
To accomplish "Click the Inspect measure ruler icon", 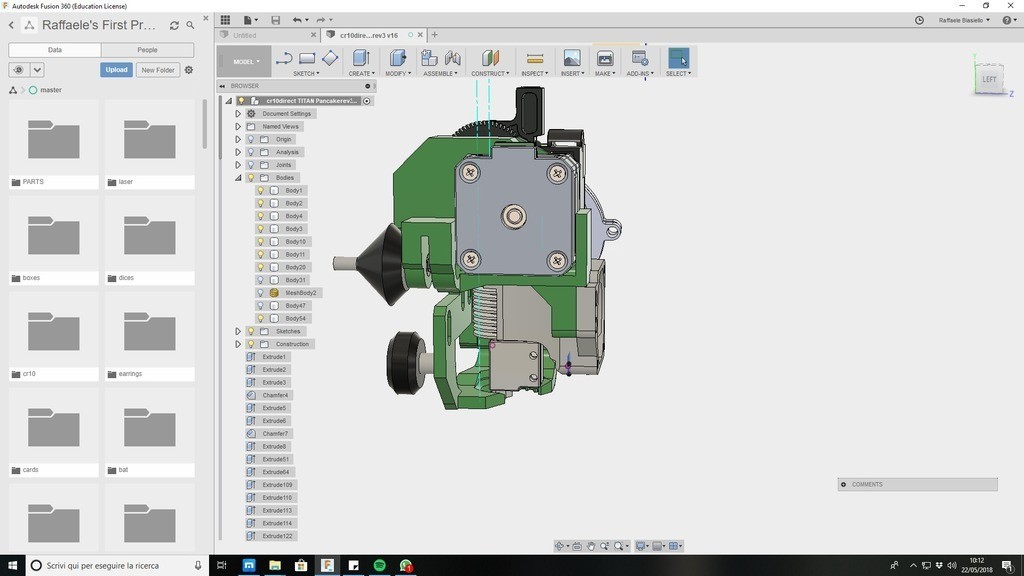I will tap(535, 59).
